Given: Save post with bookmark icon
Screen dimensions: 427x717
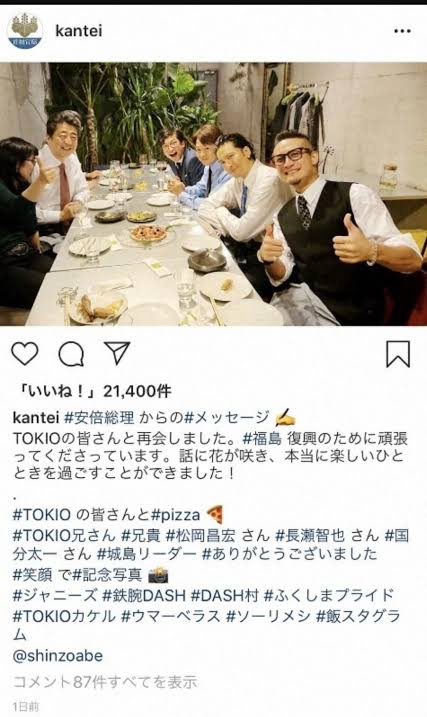Looking at the screenshot, I should pos(398,354).
